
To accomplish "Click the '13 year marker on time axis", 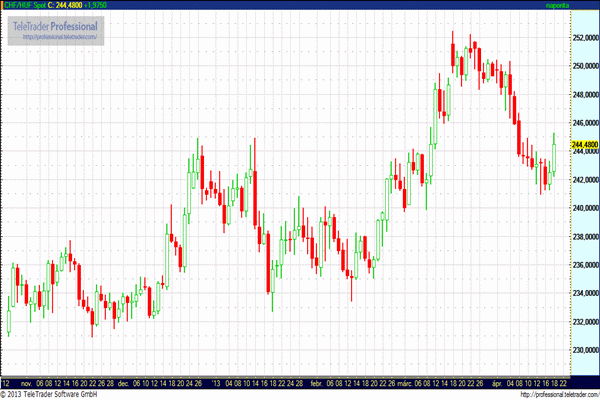I will [x=216, y=382].
